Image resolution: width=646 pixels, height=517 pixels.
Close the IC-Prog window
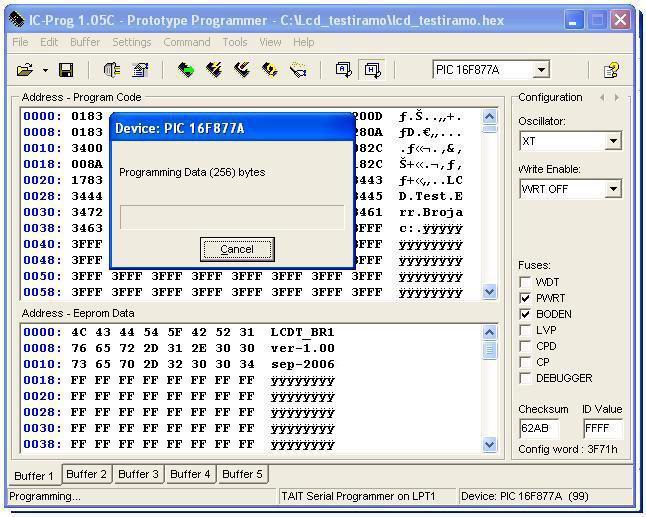pyautogui.click(x=620, y=20)
